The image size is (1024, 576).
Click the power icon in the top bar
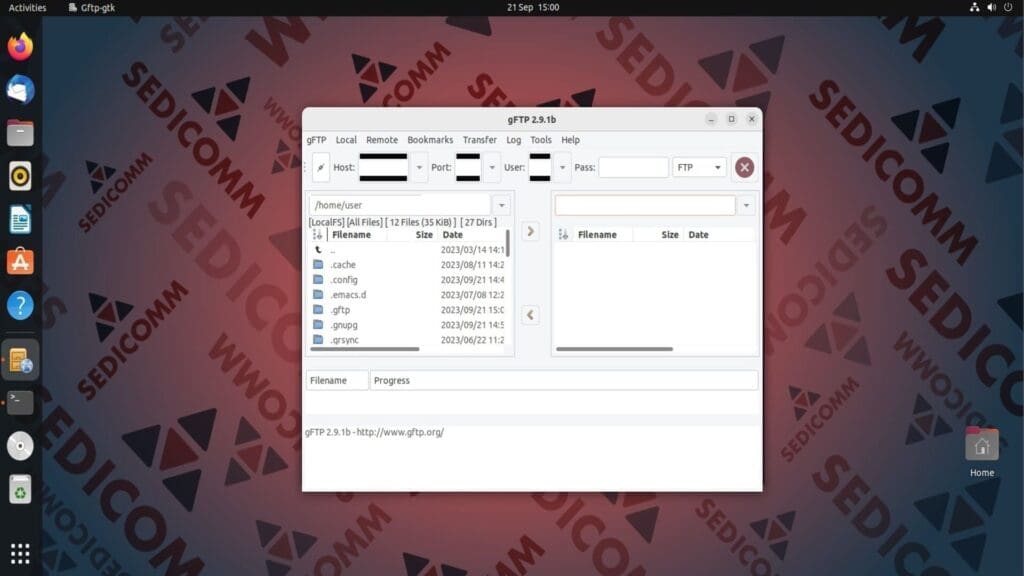(x=1008, y=7)
